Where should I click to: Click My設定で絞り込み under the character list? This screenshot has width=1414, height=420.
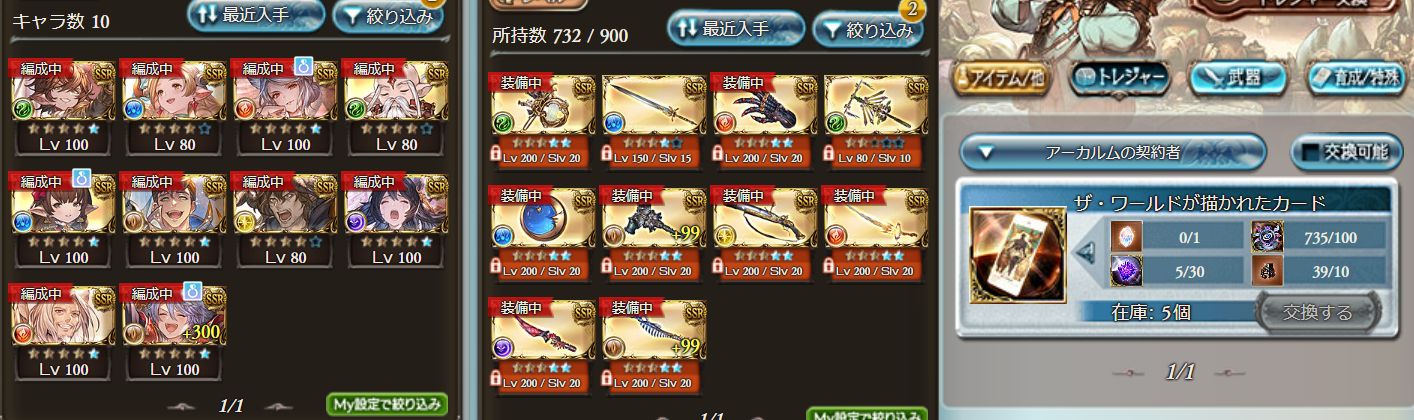pos(385,405)
